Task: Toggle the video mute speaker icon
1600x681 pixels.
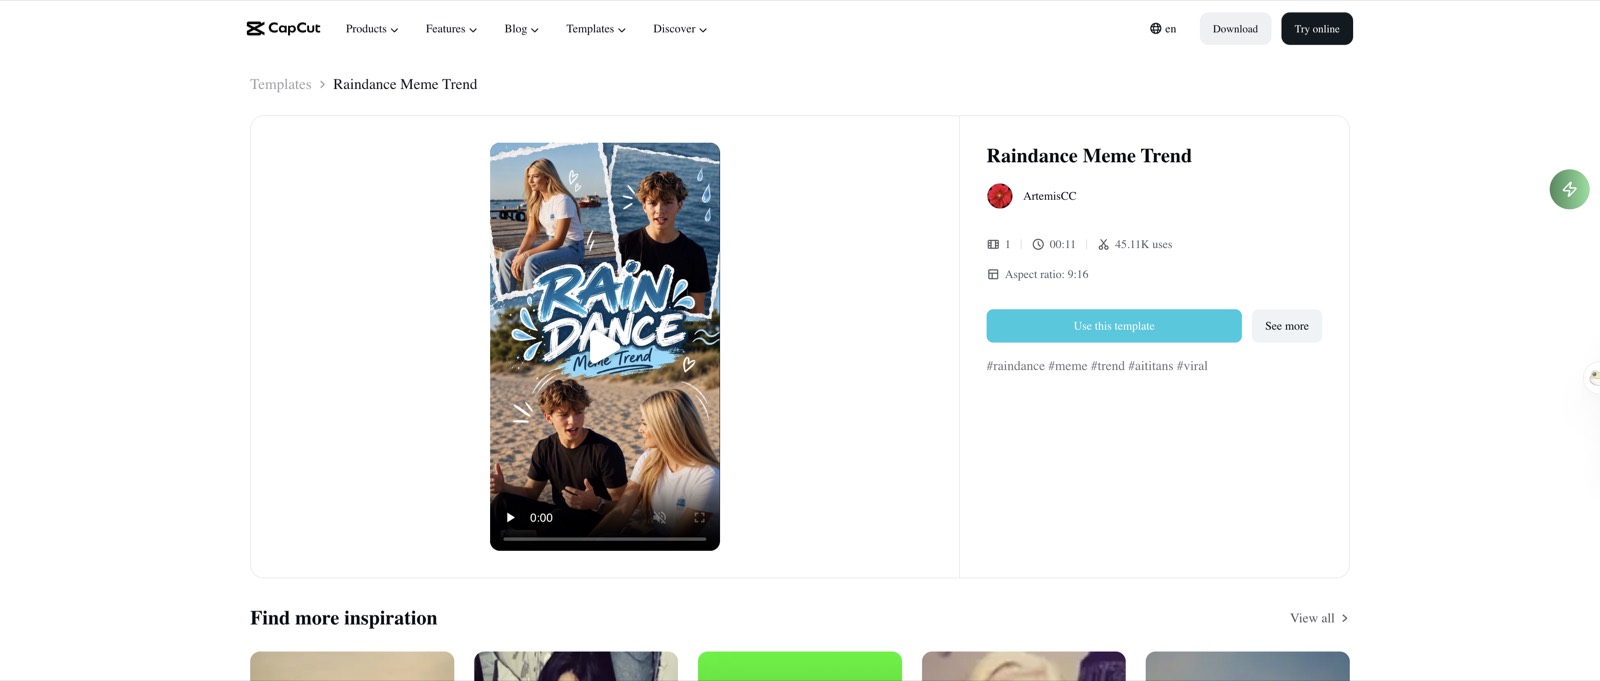Action: (660, 517)
